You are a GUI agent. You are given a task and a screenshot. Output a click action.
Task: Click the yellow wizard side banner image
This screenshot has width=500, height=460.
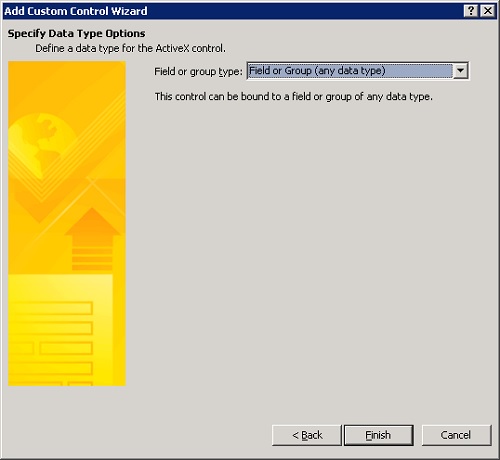67,223
